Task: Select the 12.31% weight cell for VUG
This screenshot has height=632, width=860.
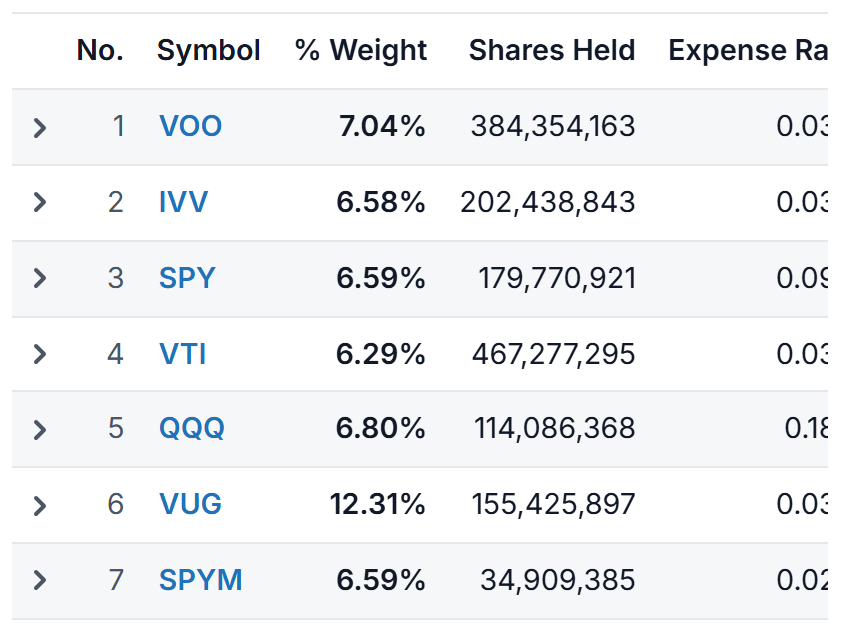Action: [377, 504]
